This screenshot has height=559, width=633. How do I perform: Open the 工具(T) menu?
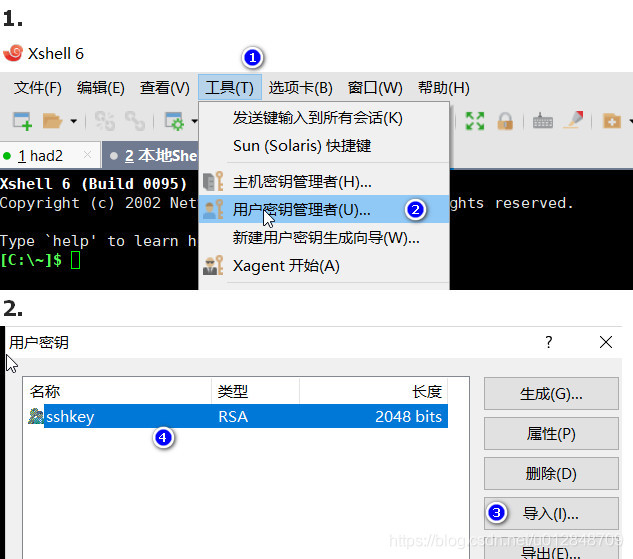[230, 88]
